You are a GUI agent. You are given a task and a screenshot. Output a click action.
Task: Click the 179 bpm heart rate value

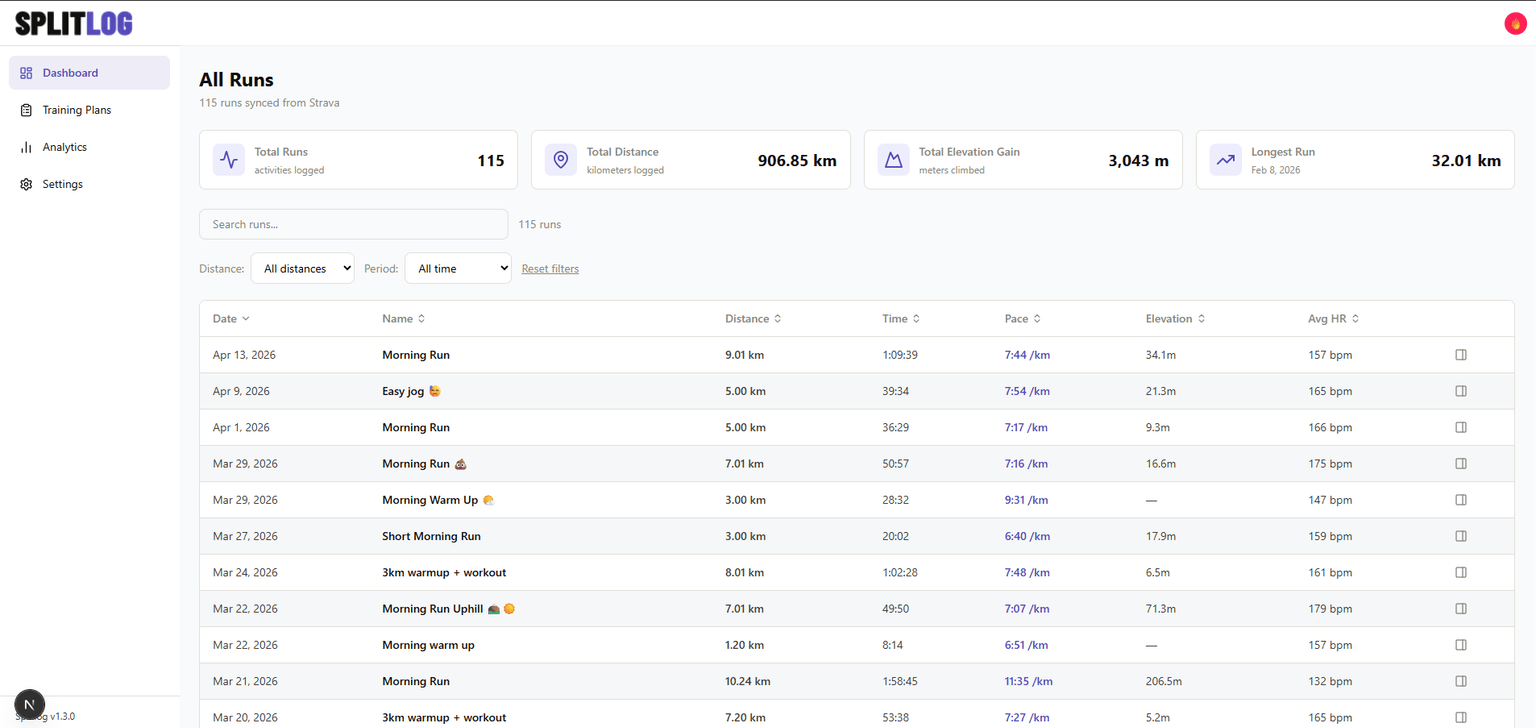[x=1330, y=609]
